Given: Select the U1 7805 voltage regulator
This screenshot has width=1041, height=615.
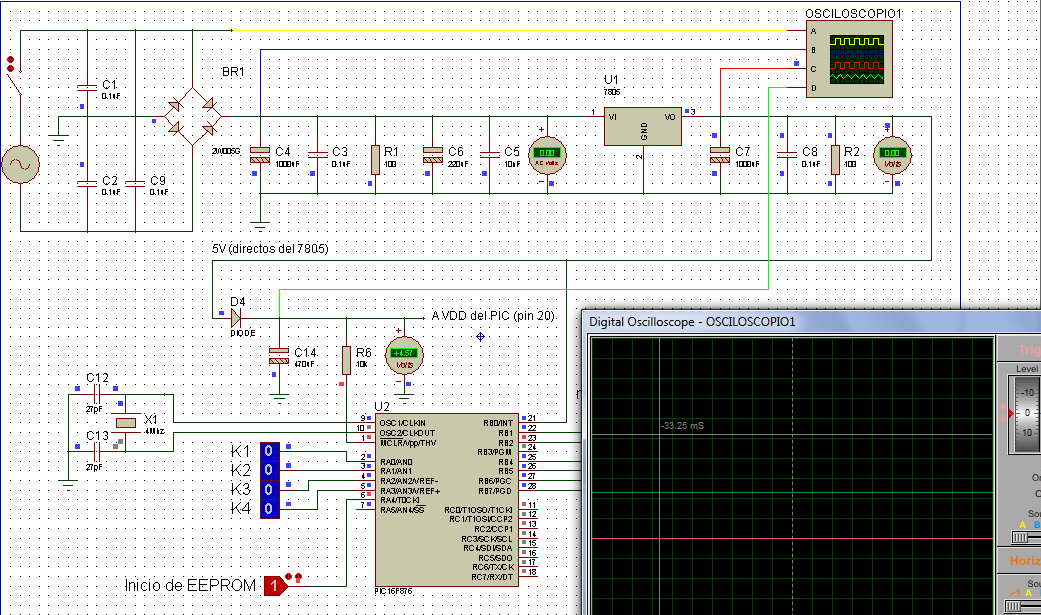Looking at the screenshot, I should click(x=642, y=126).
